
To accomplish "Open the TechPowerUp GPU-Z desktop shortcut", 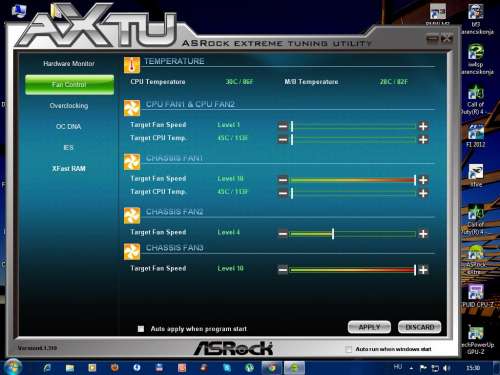I will tap(476, 340).
